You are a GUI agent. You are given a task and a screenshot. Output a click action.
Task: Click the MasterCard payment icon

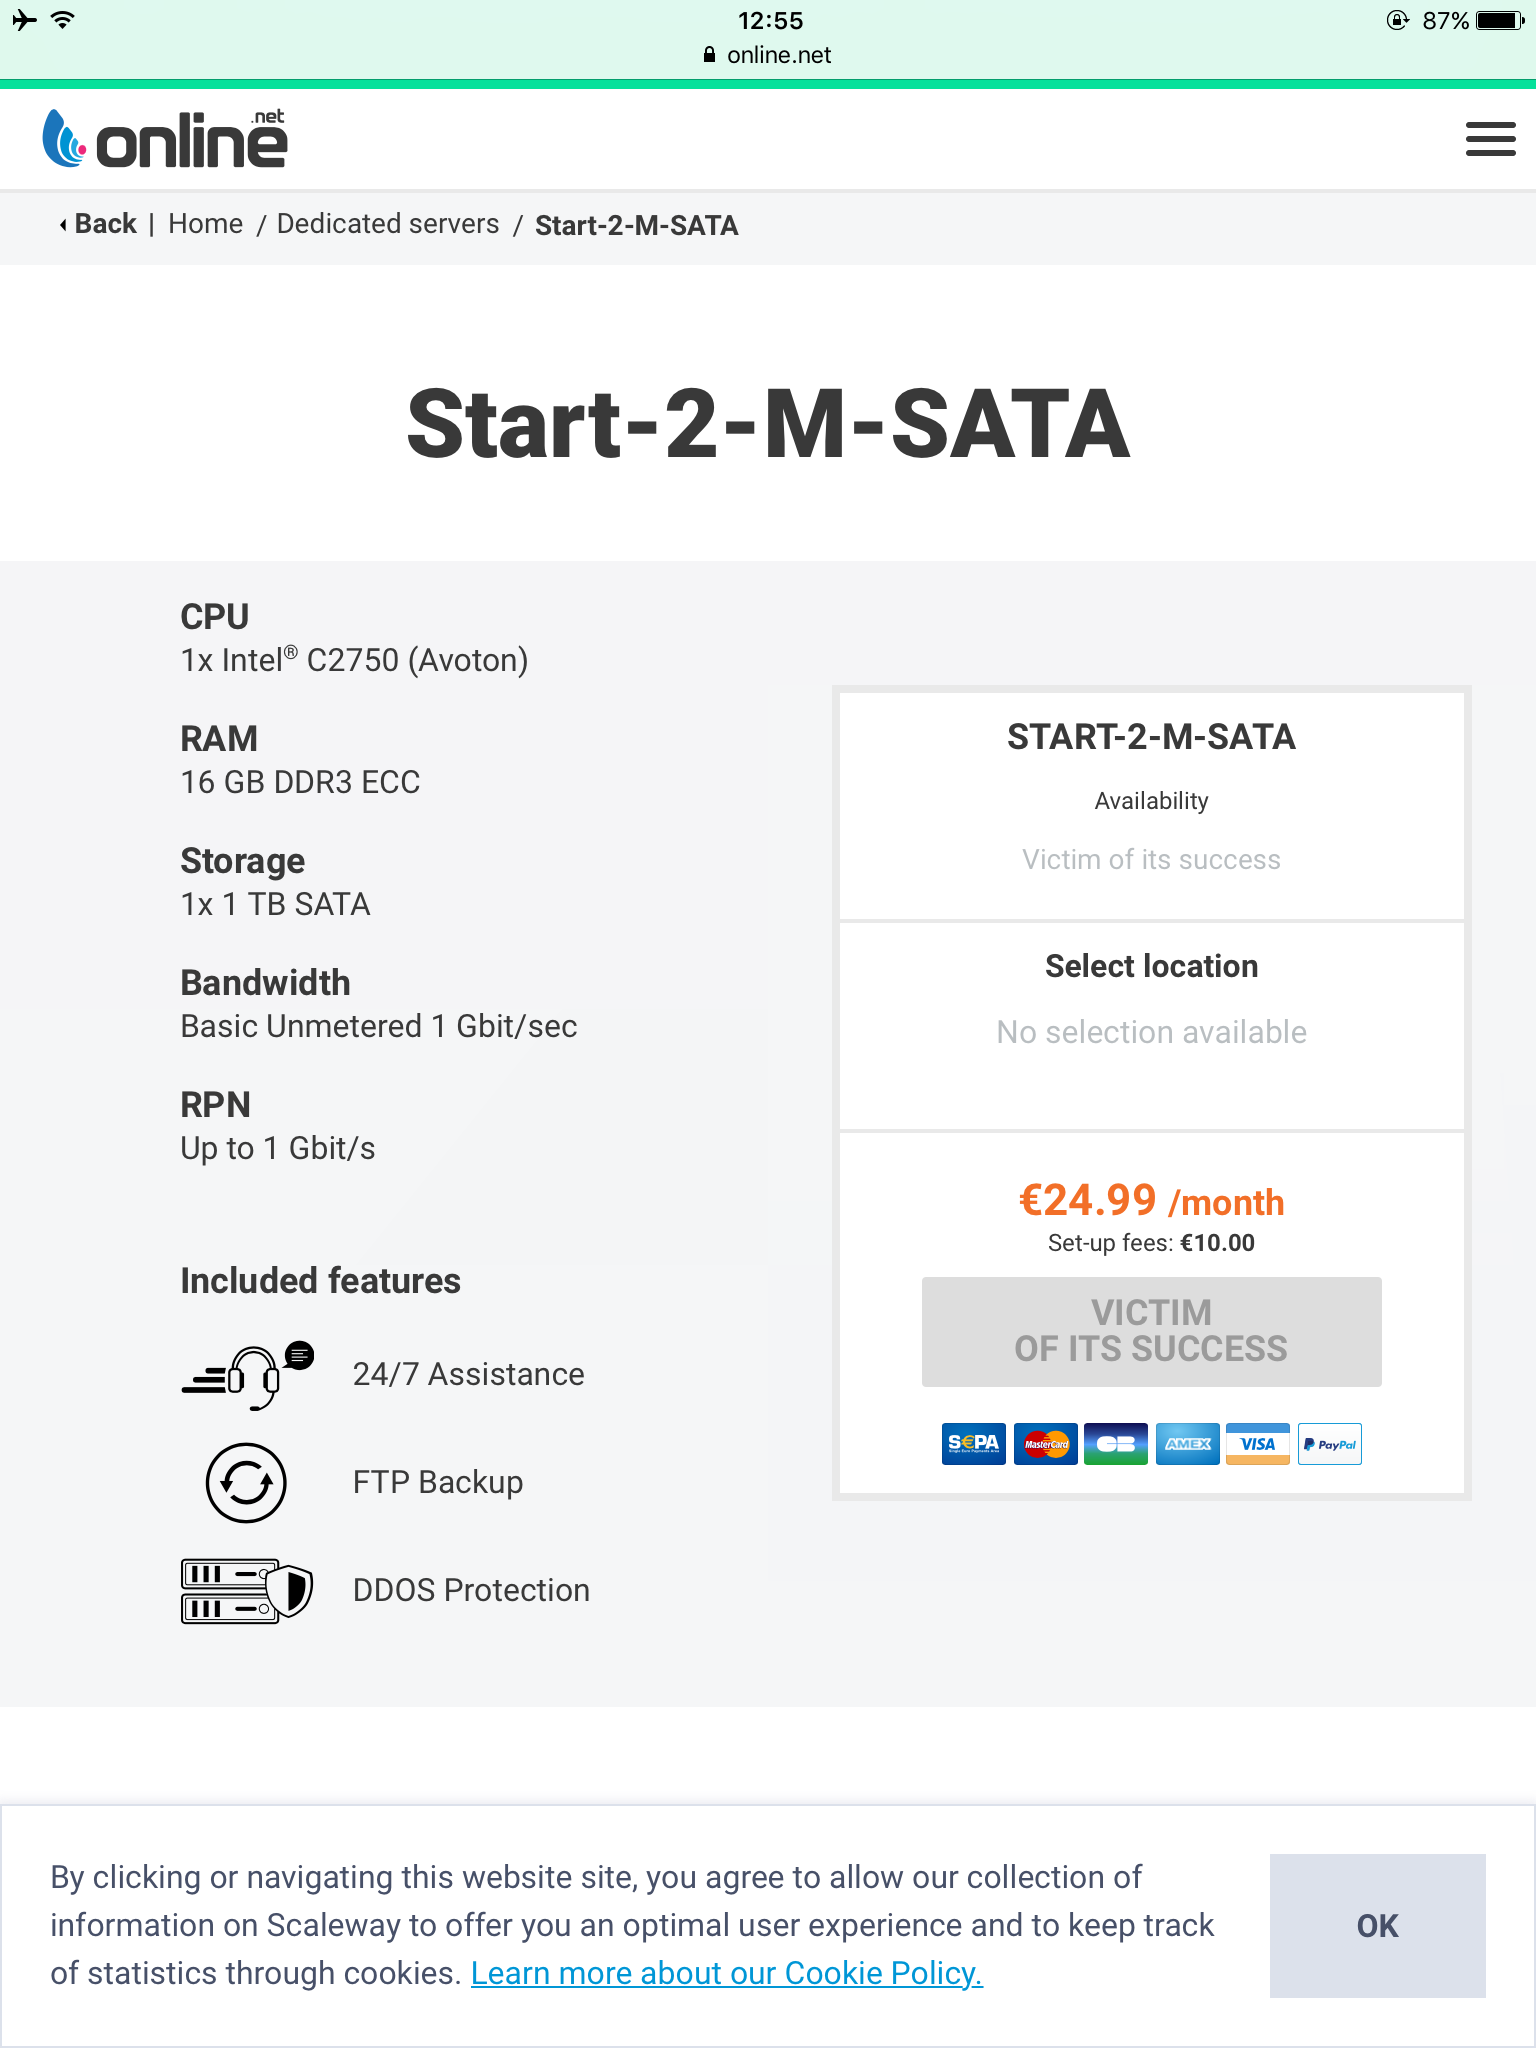[1045, 1444]
